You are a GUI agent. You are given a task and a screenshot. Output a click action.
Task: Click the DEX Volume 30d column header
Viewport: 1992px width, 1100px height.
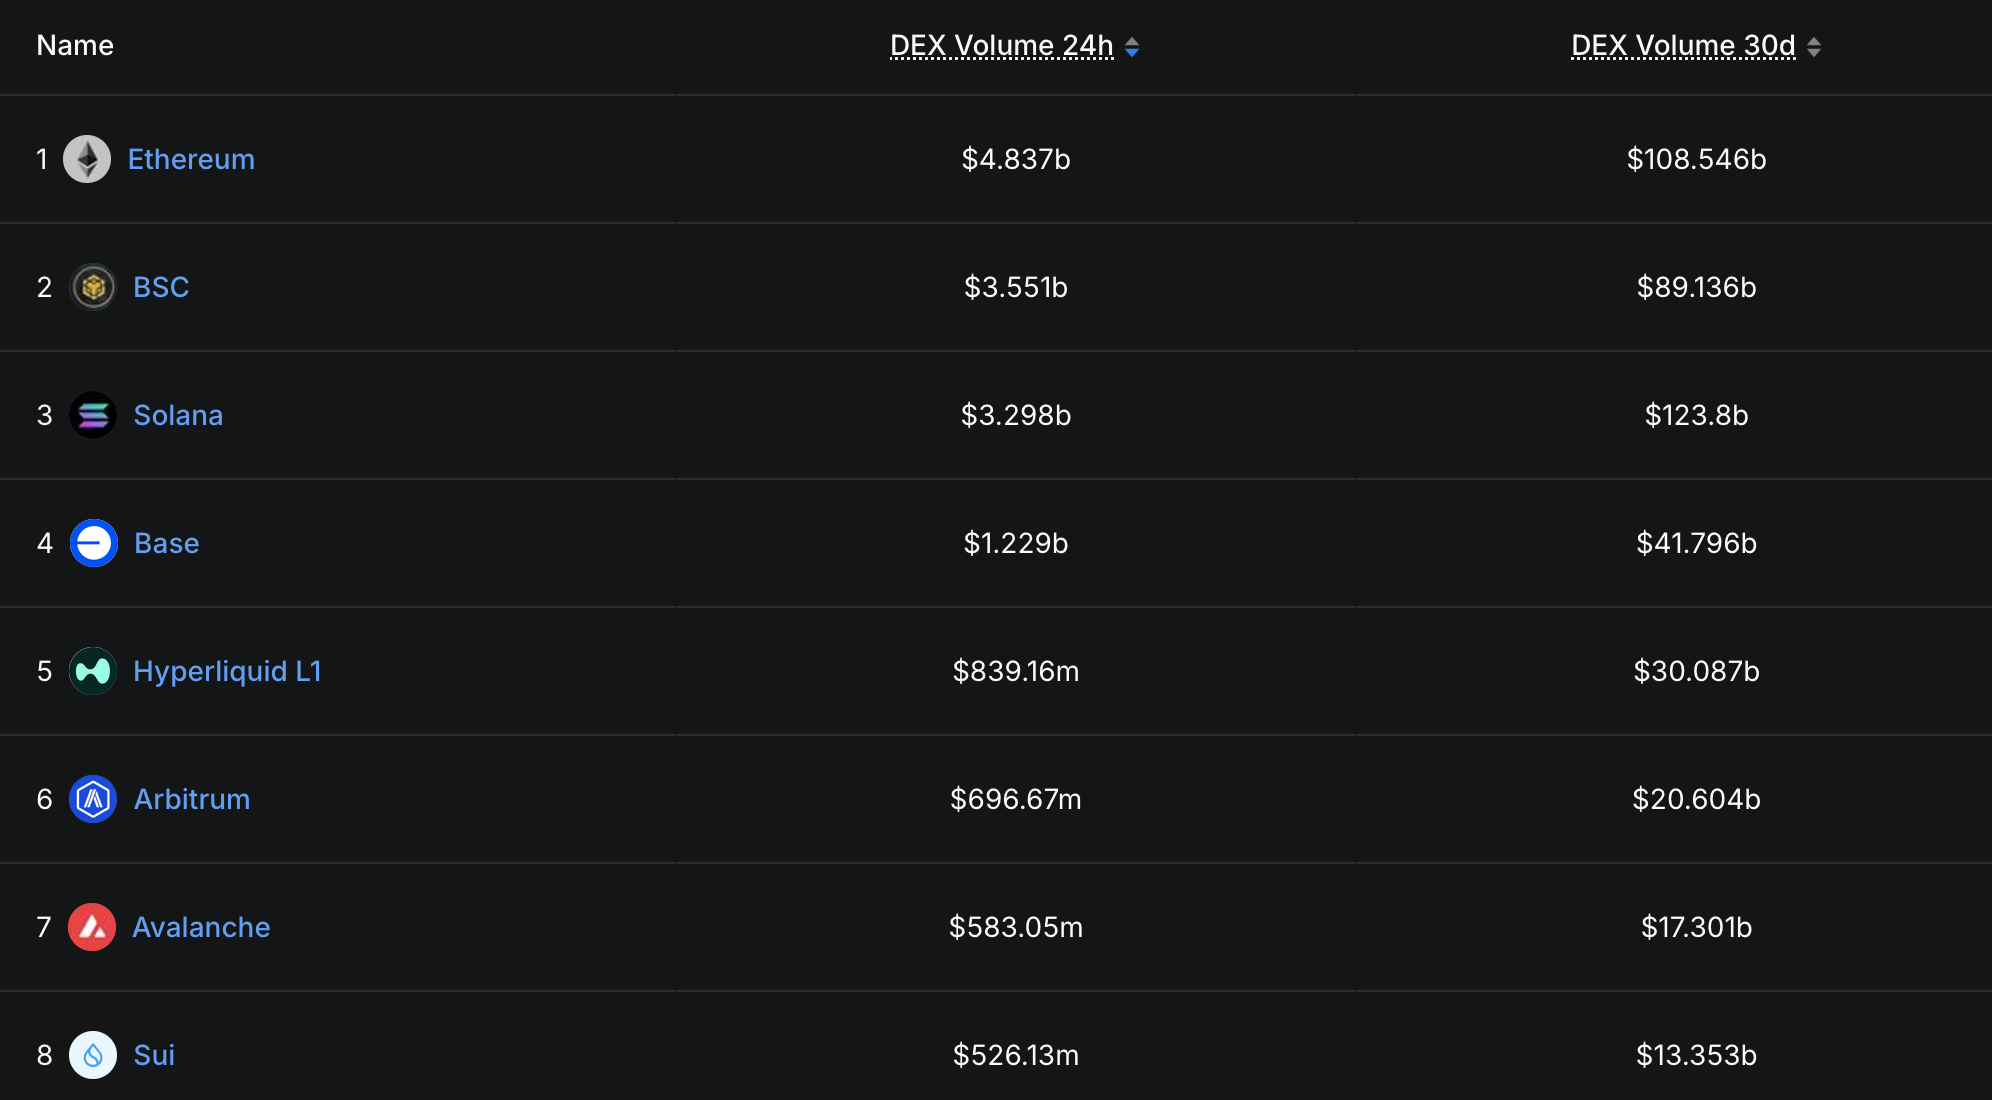1683,46
